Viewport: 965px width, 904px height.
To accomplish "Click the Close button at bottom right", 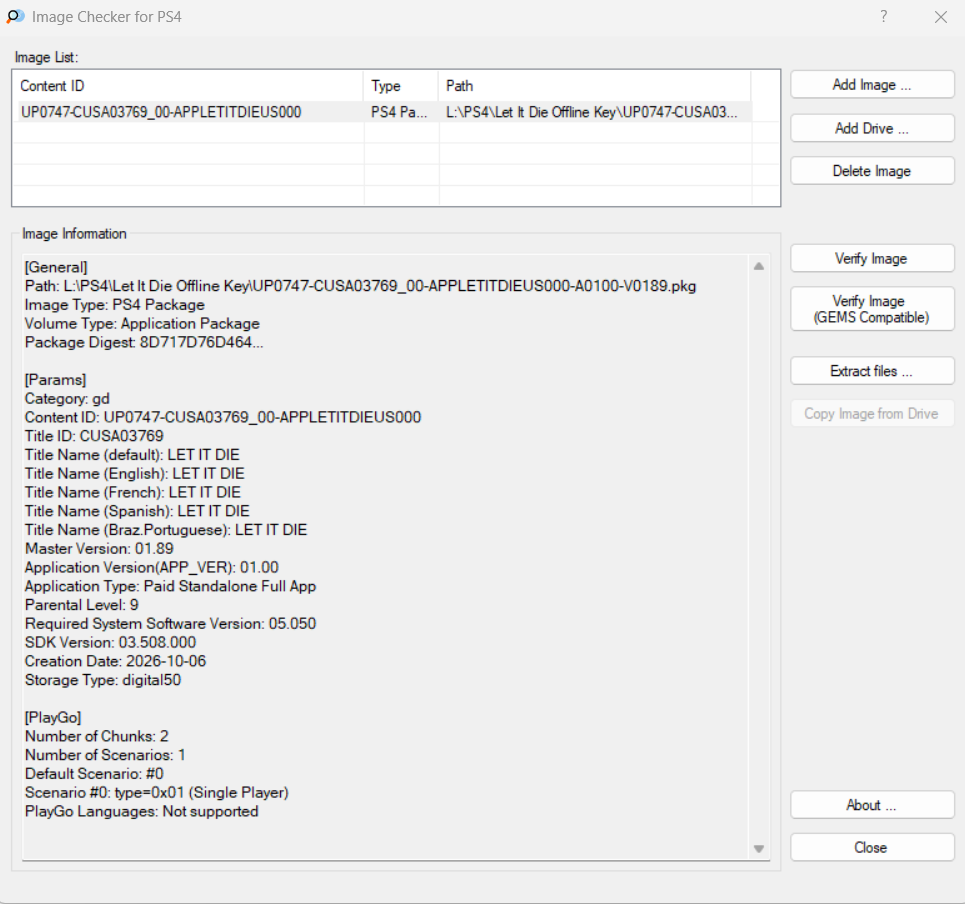I will [872, 847].
